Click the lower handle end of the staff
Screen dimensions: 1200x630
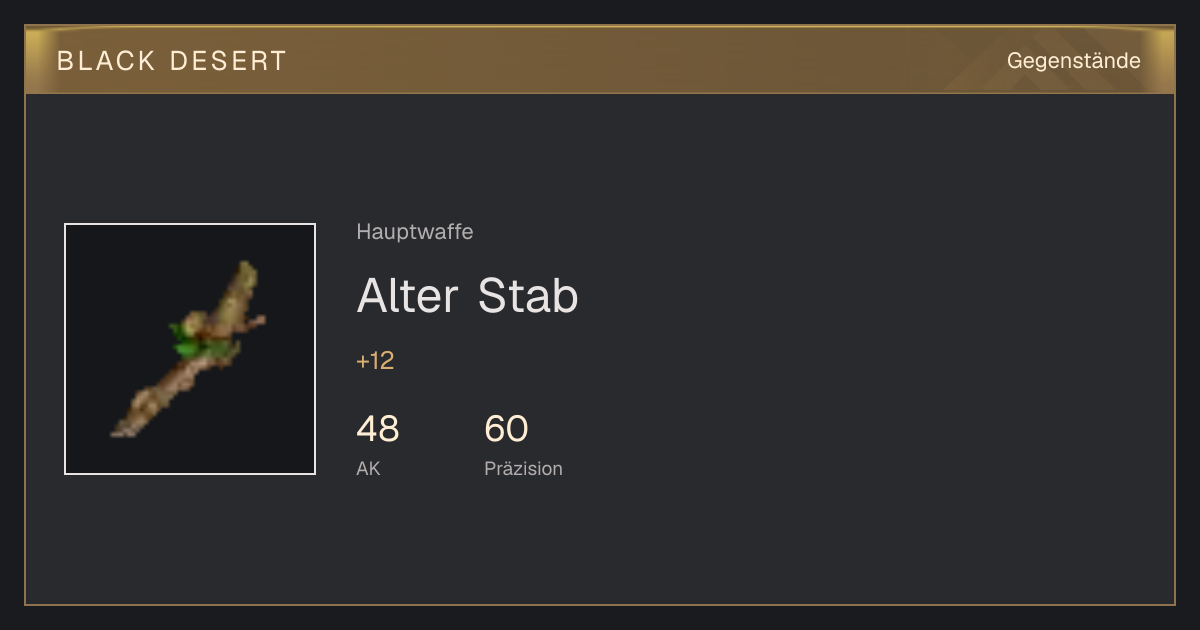click(x=126, y=428)
